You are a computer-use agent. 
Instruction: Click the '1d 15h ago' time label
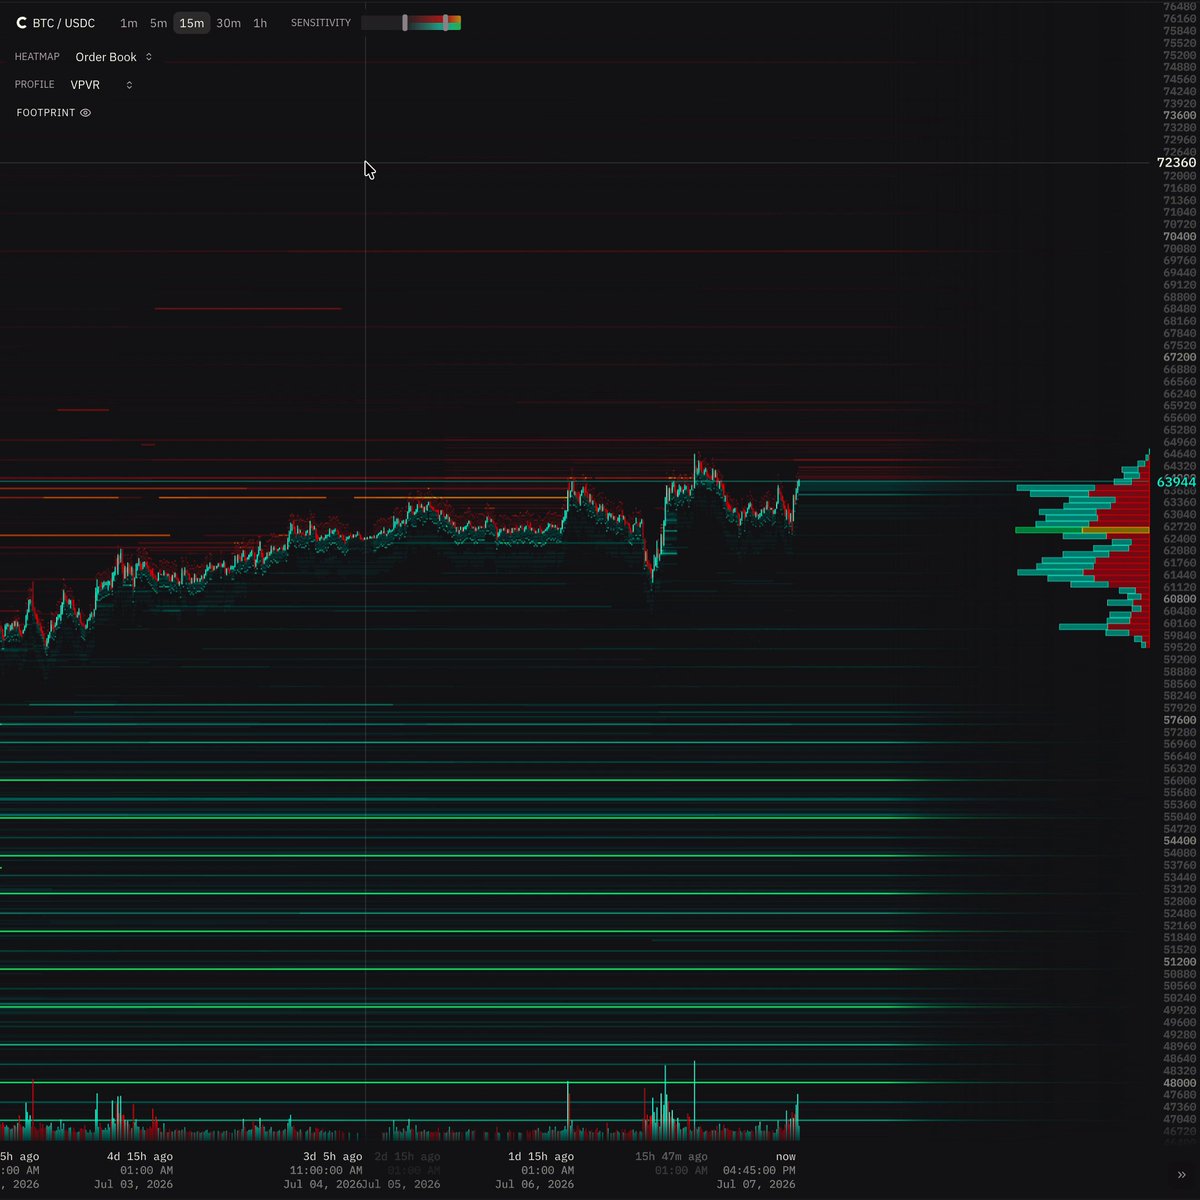541,1156
